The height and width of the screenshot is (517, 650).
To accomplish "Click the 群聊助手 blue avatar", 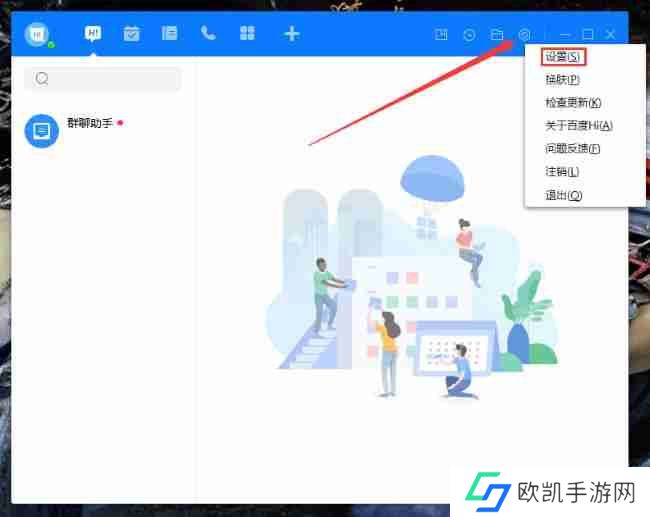I will 41,131.
